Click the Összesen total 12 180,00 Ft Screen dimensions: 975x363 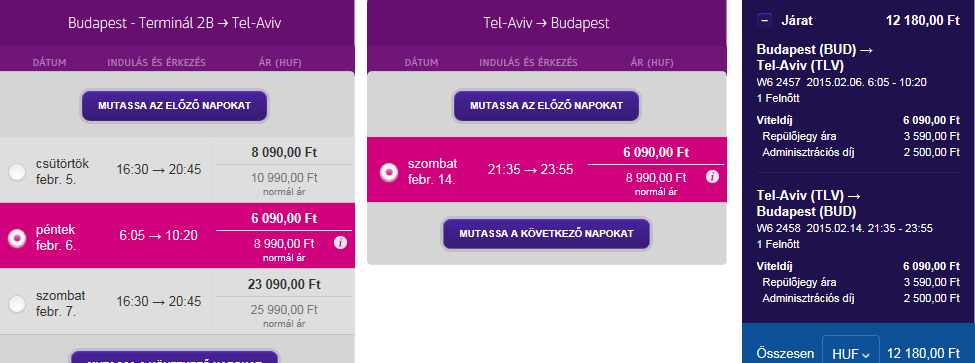point(923,353)
